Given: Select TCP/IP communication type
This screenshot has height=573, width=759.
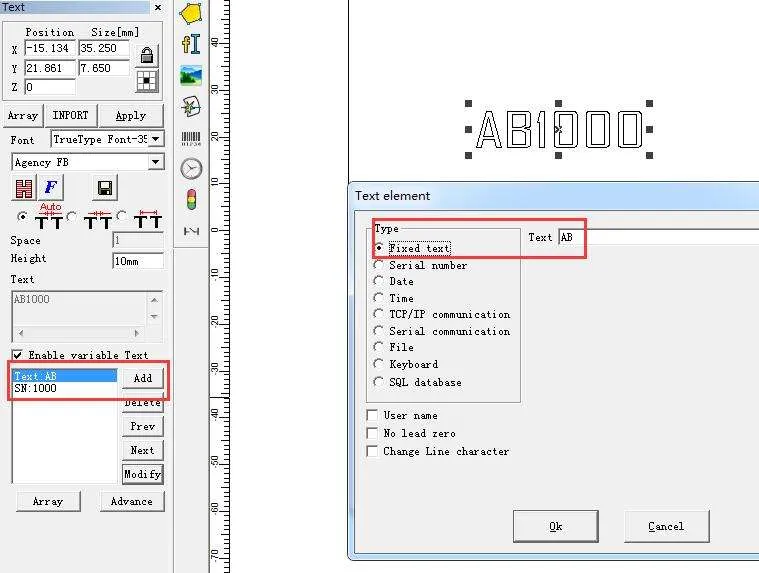Looking at the screenshot, I should click(x=379, y=314).
